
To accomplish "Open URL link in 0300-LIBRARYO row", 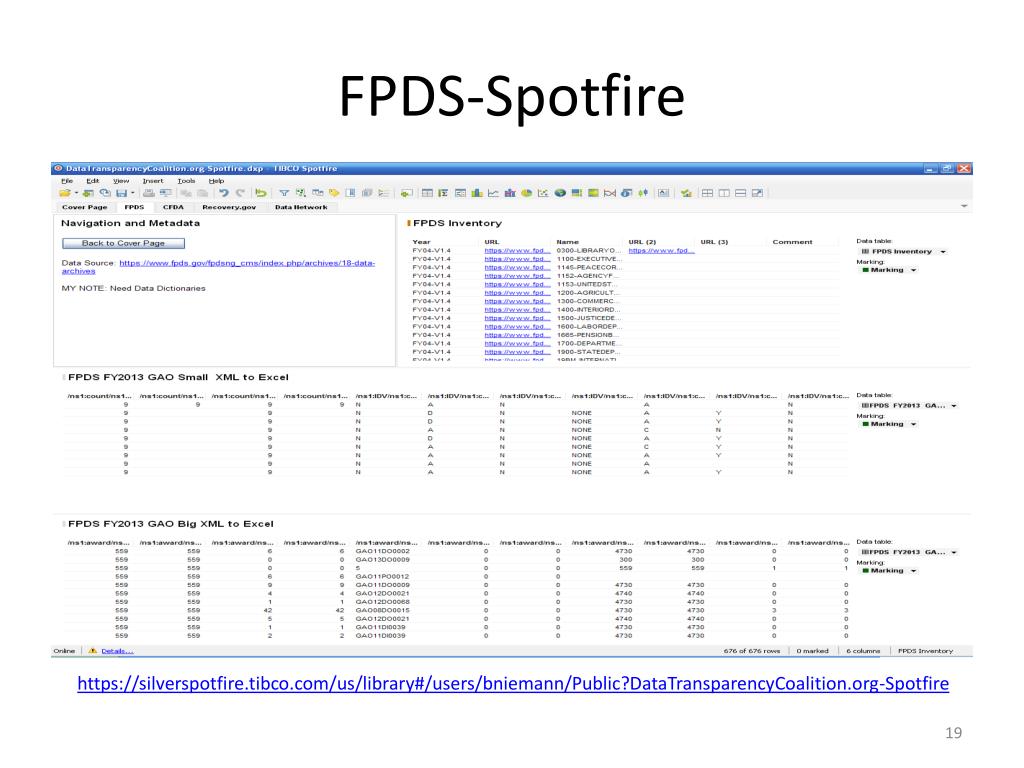I will (517, 251).
